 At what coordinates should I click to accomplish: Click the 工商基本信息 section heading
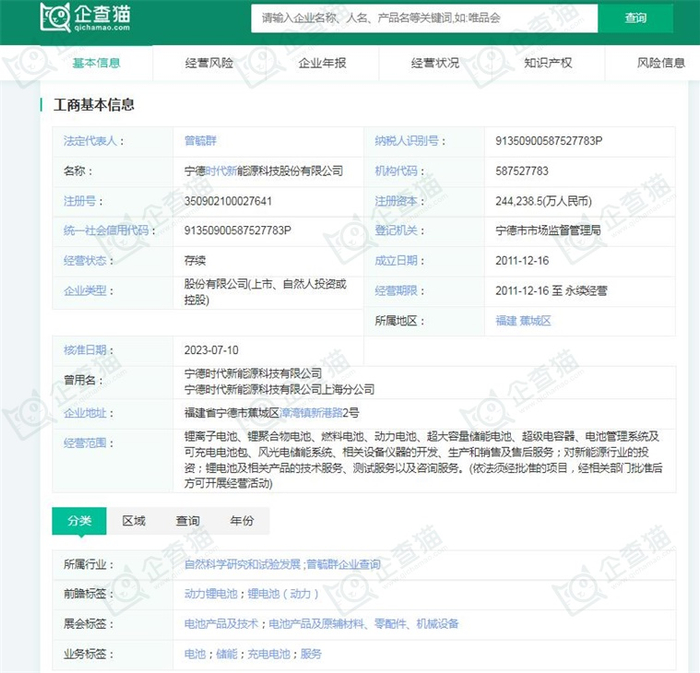pyautogui.click(x=94, y=105)
